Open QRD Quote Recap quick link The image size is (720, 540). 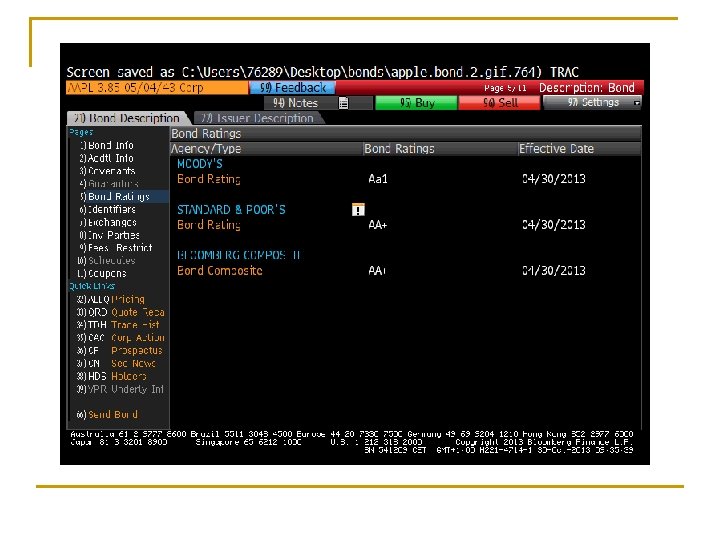pyautogui.click(x=120, y=312)
